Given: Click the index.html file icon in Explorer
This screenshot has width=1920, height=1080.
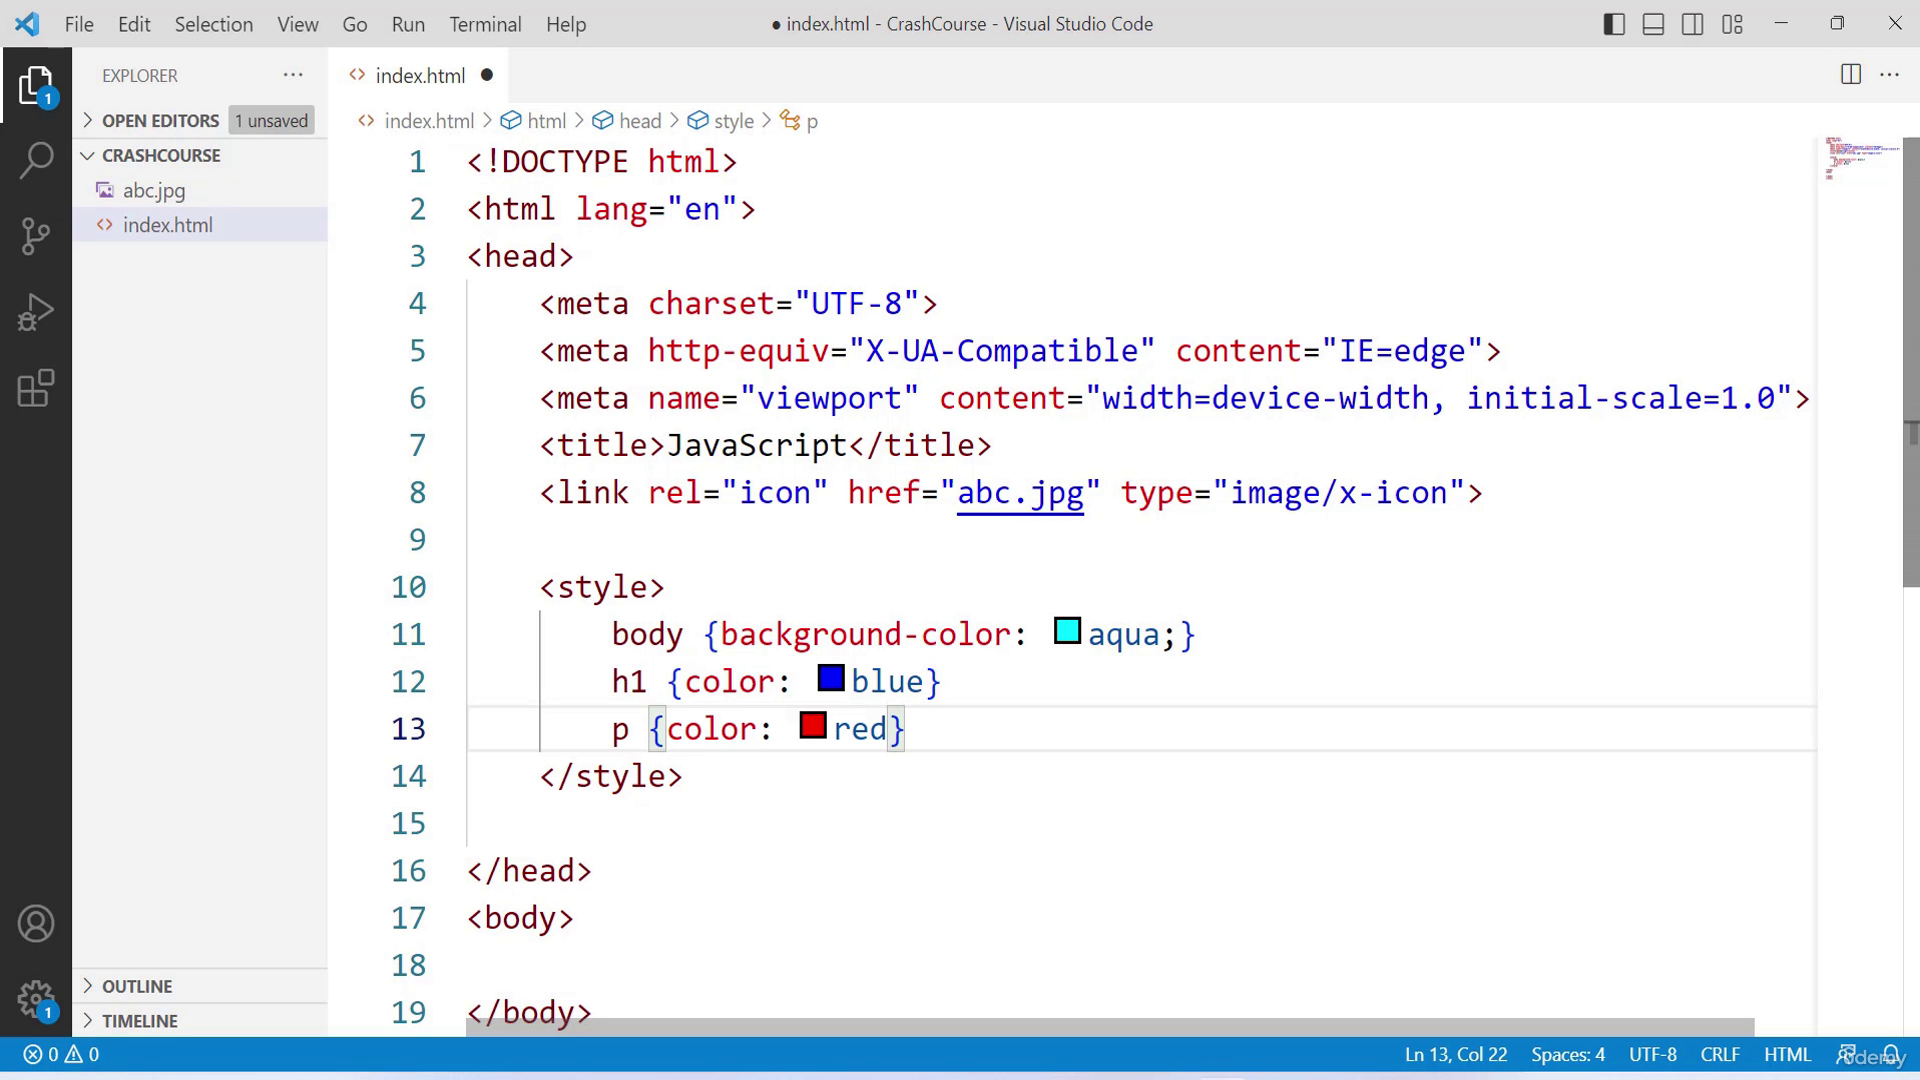Looking at the screenshot, I should pos(105,225).
